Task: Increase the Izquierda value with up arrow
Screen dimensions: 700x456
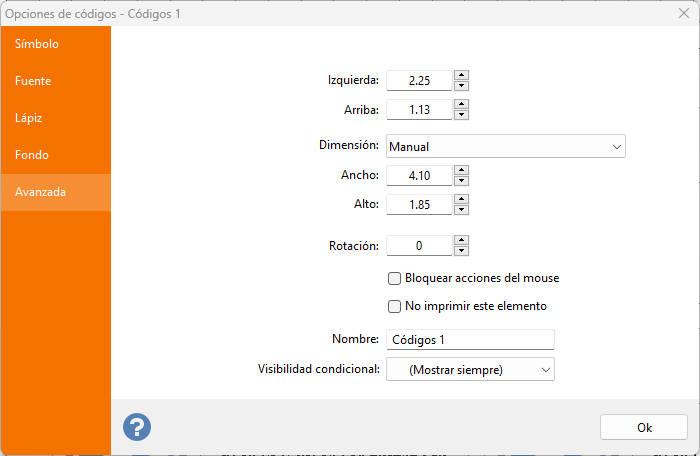Action: tap(461, 75)
